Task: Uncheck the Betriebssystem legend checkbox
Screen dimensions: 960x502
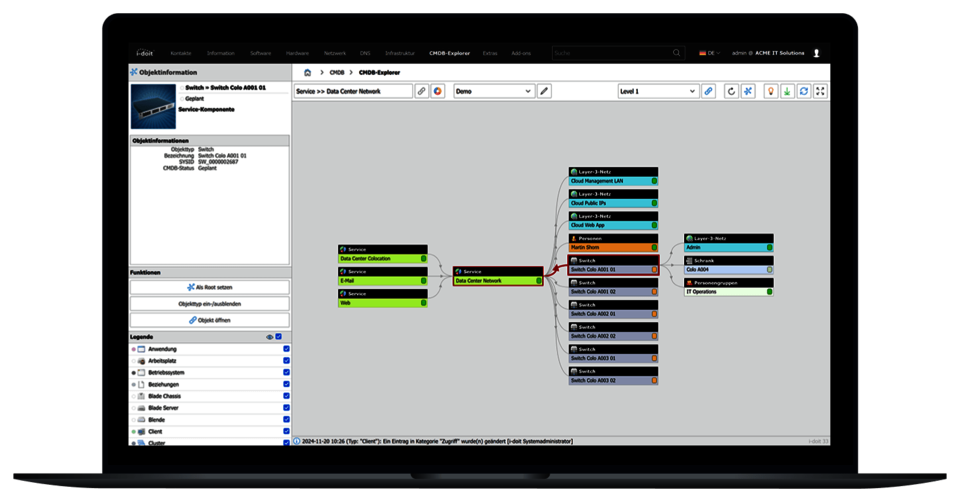Action: point(286,372)
